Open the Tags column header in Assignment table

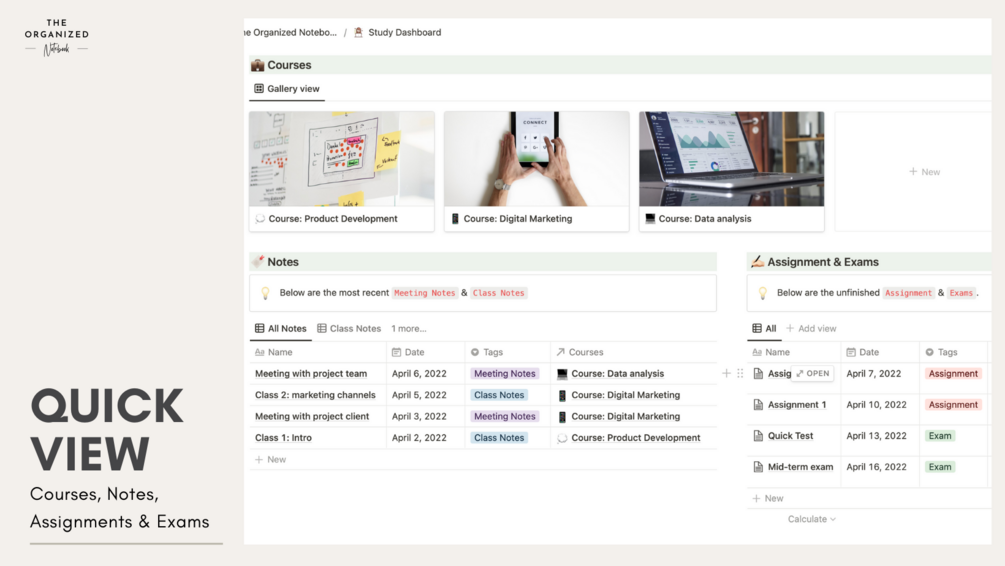coord(954,352)
